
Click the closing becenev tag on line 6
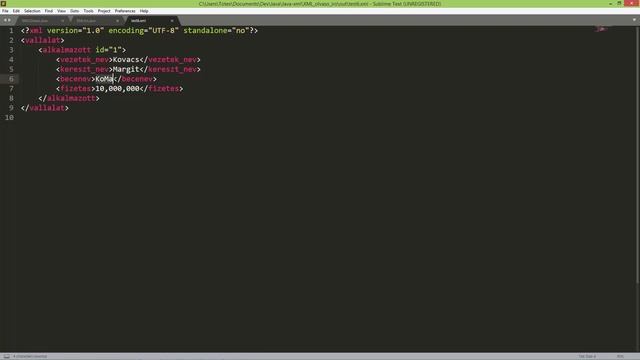coord(135,79)
